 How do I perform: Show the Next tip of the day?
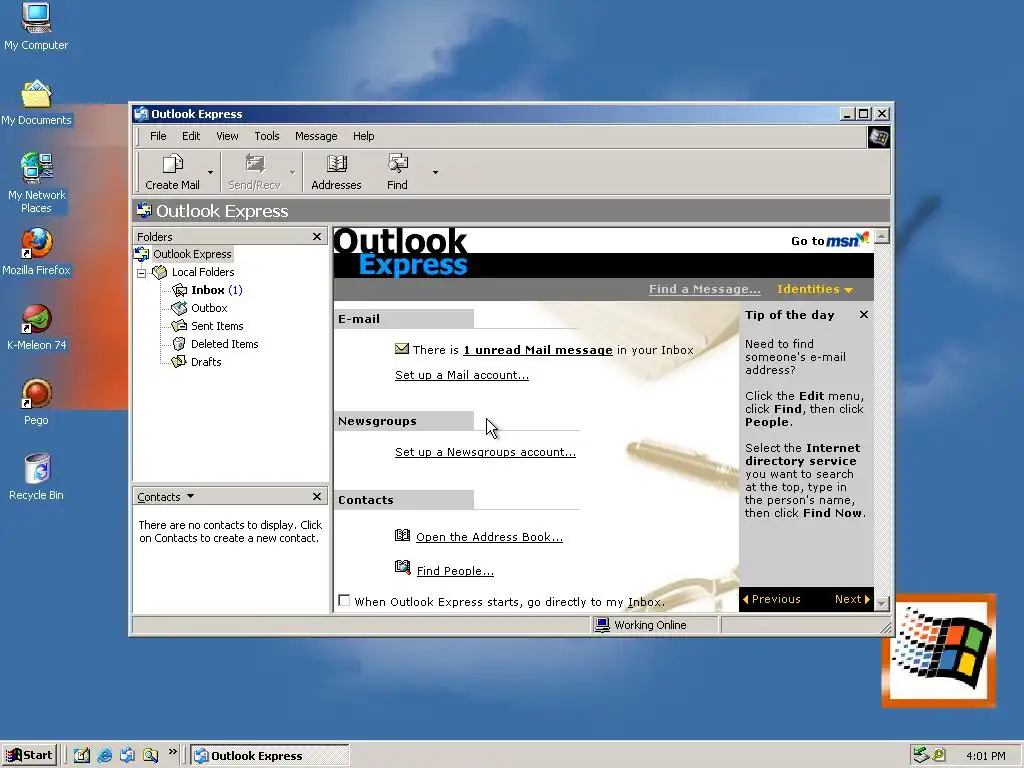[x=852, y=599]
